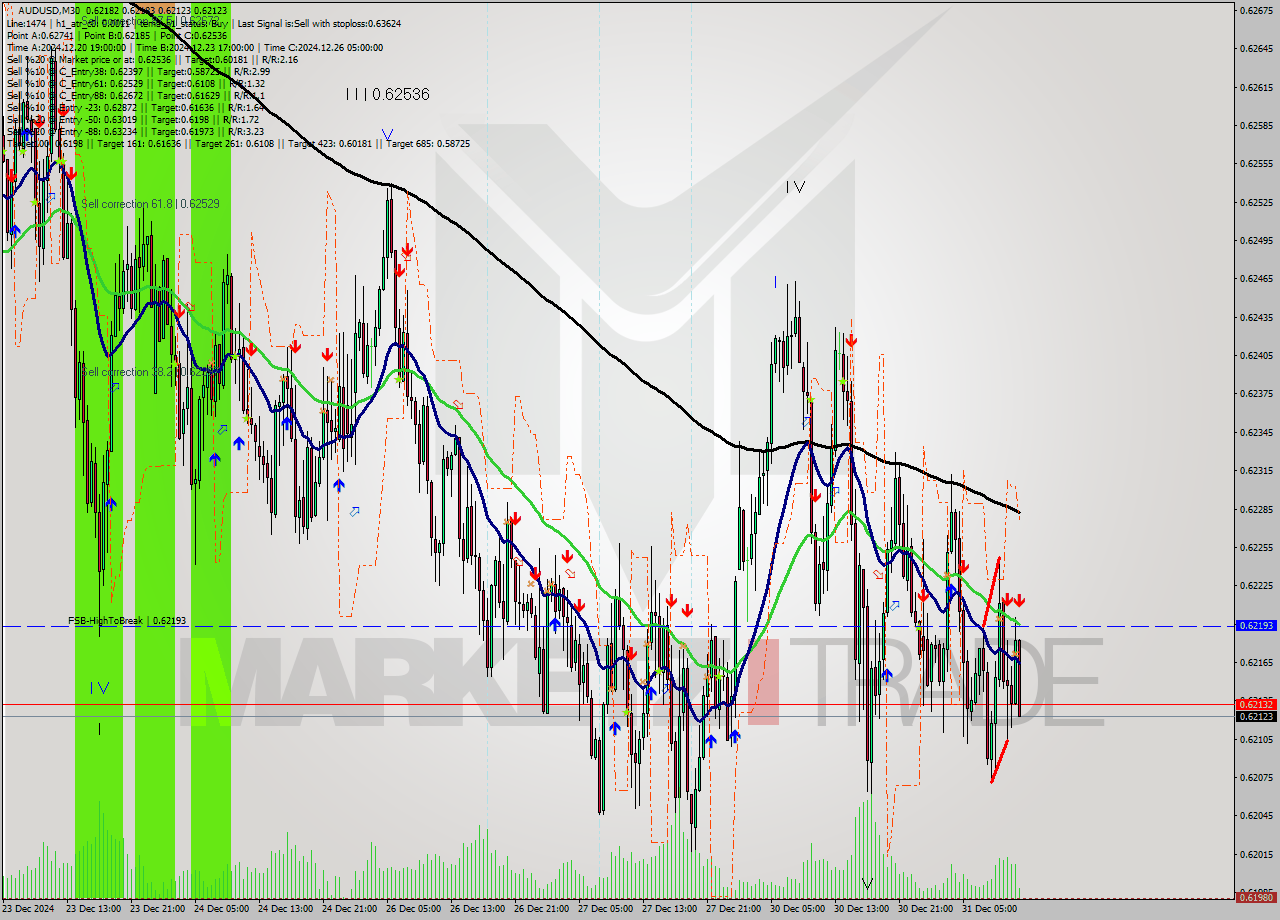1280x920 pixels.
Task: Click the '26 Dec 05:00' time label
Action: click(x=415, y=909)
